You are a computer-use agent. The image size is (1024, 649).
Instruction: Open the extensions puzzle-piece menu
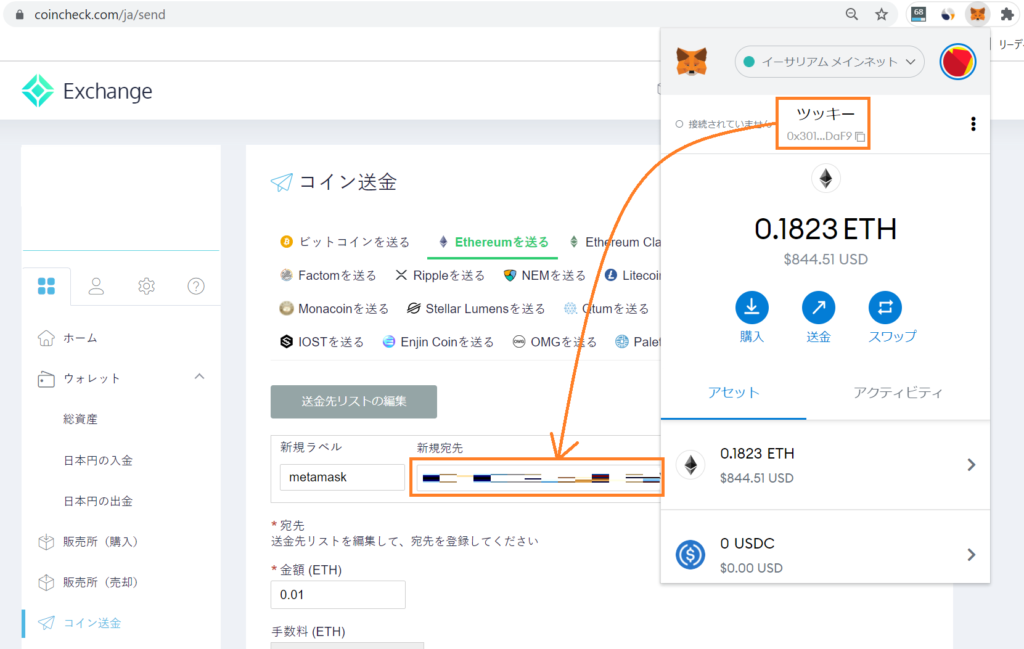(x=1007, y=14)
